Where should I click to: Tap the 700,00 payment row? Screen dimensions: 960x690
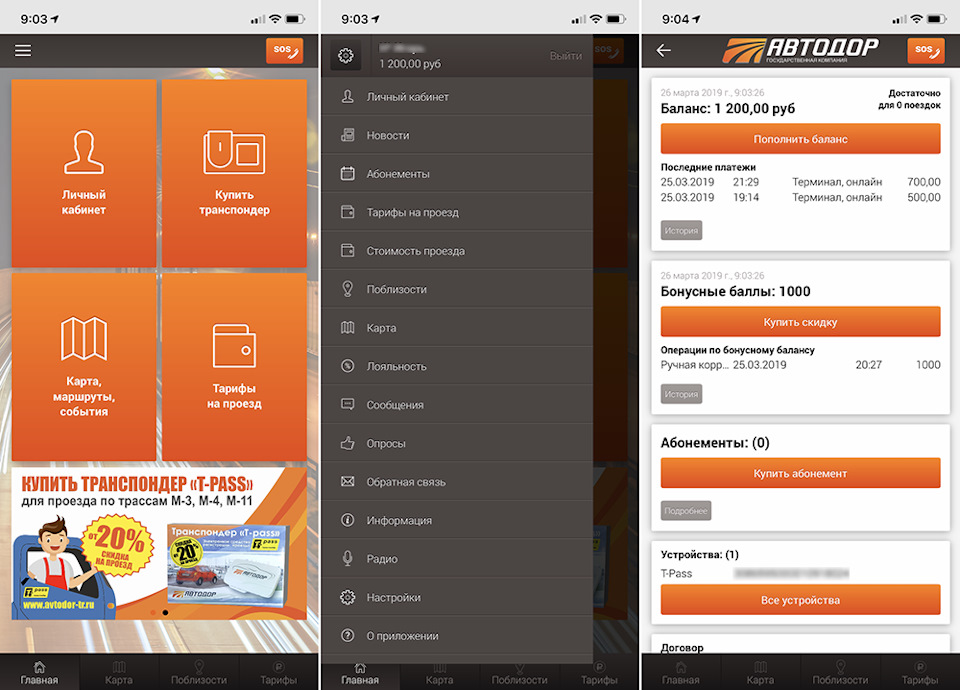click(800, 182)
